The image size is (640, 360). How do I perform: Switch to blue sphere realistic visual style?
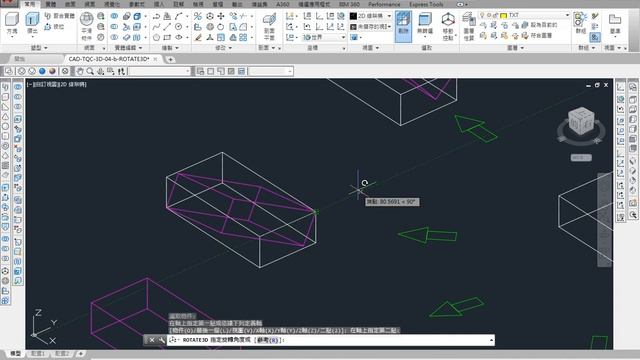[42, 71]
